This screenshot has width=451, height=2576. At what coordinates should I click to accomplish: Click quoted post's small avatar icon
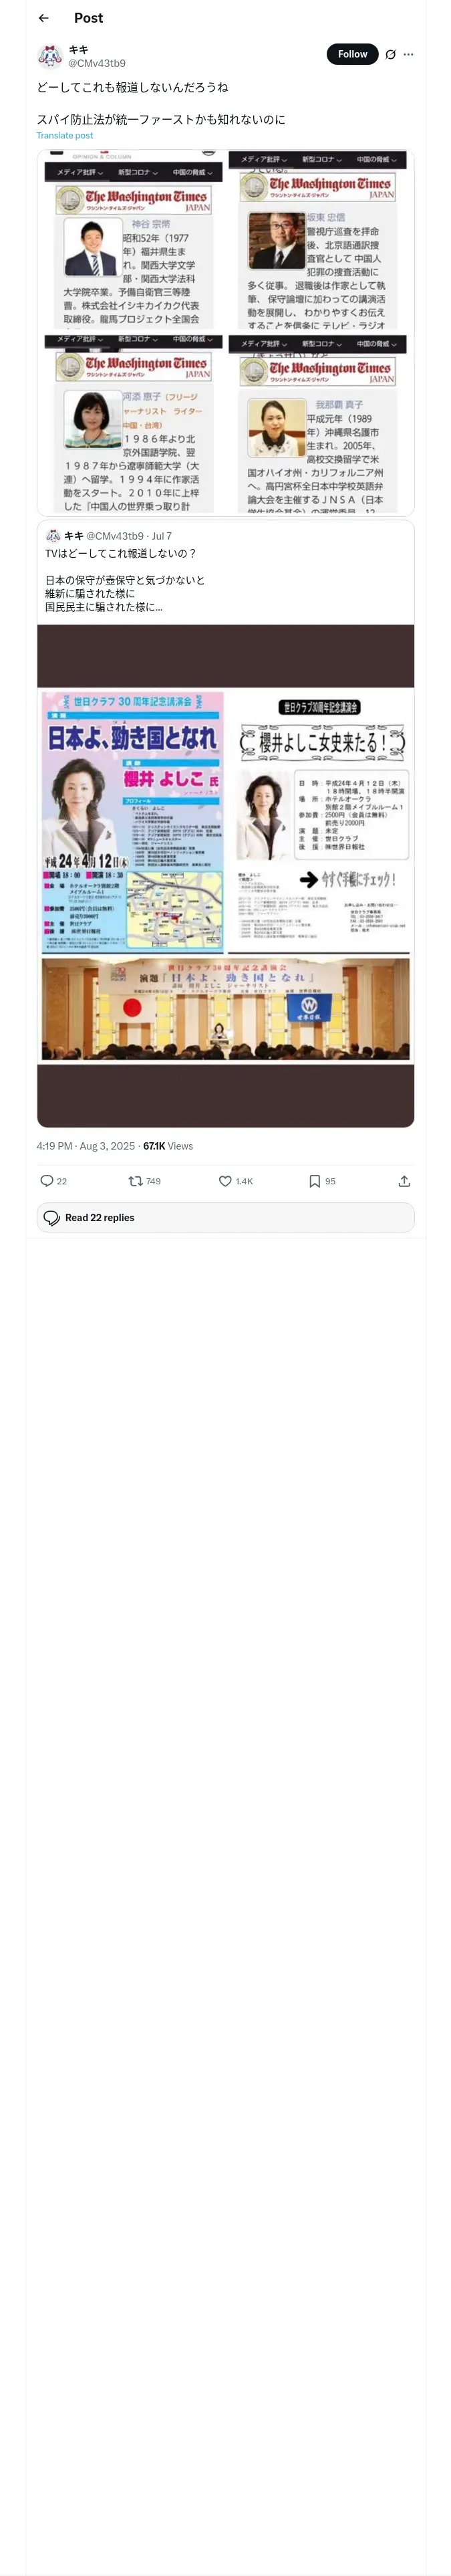click(53, 536)
